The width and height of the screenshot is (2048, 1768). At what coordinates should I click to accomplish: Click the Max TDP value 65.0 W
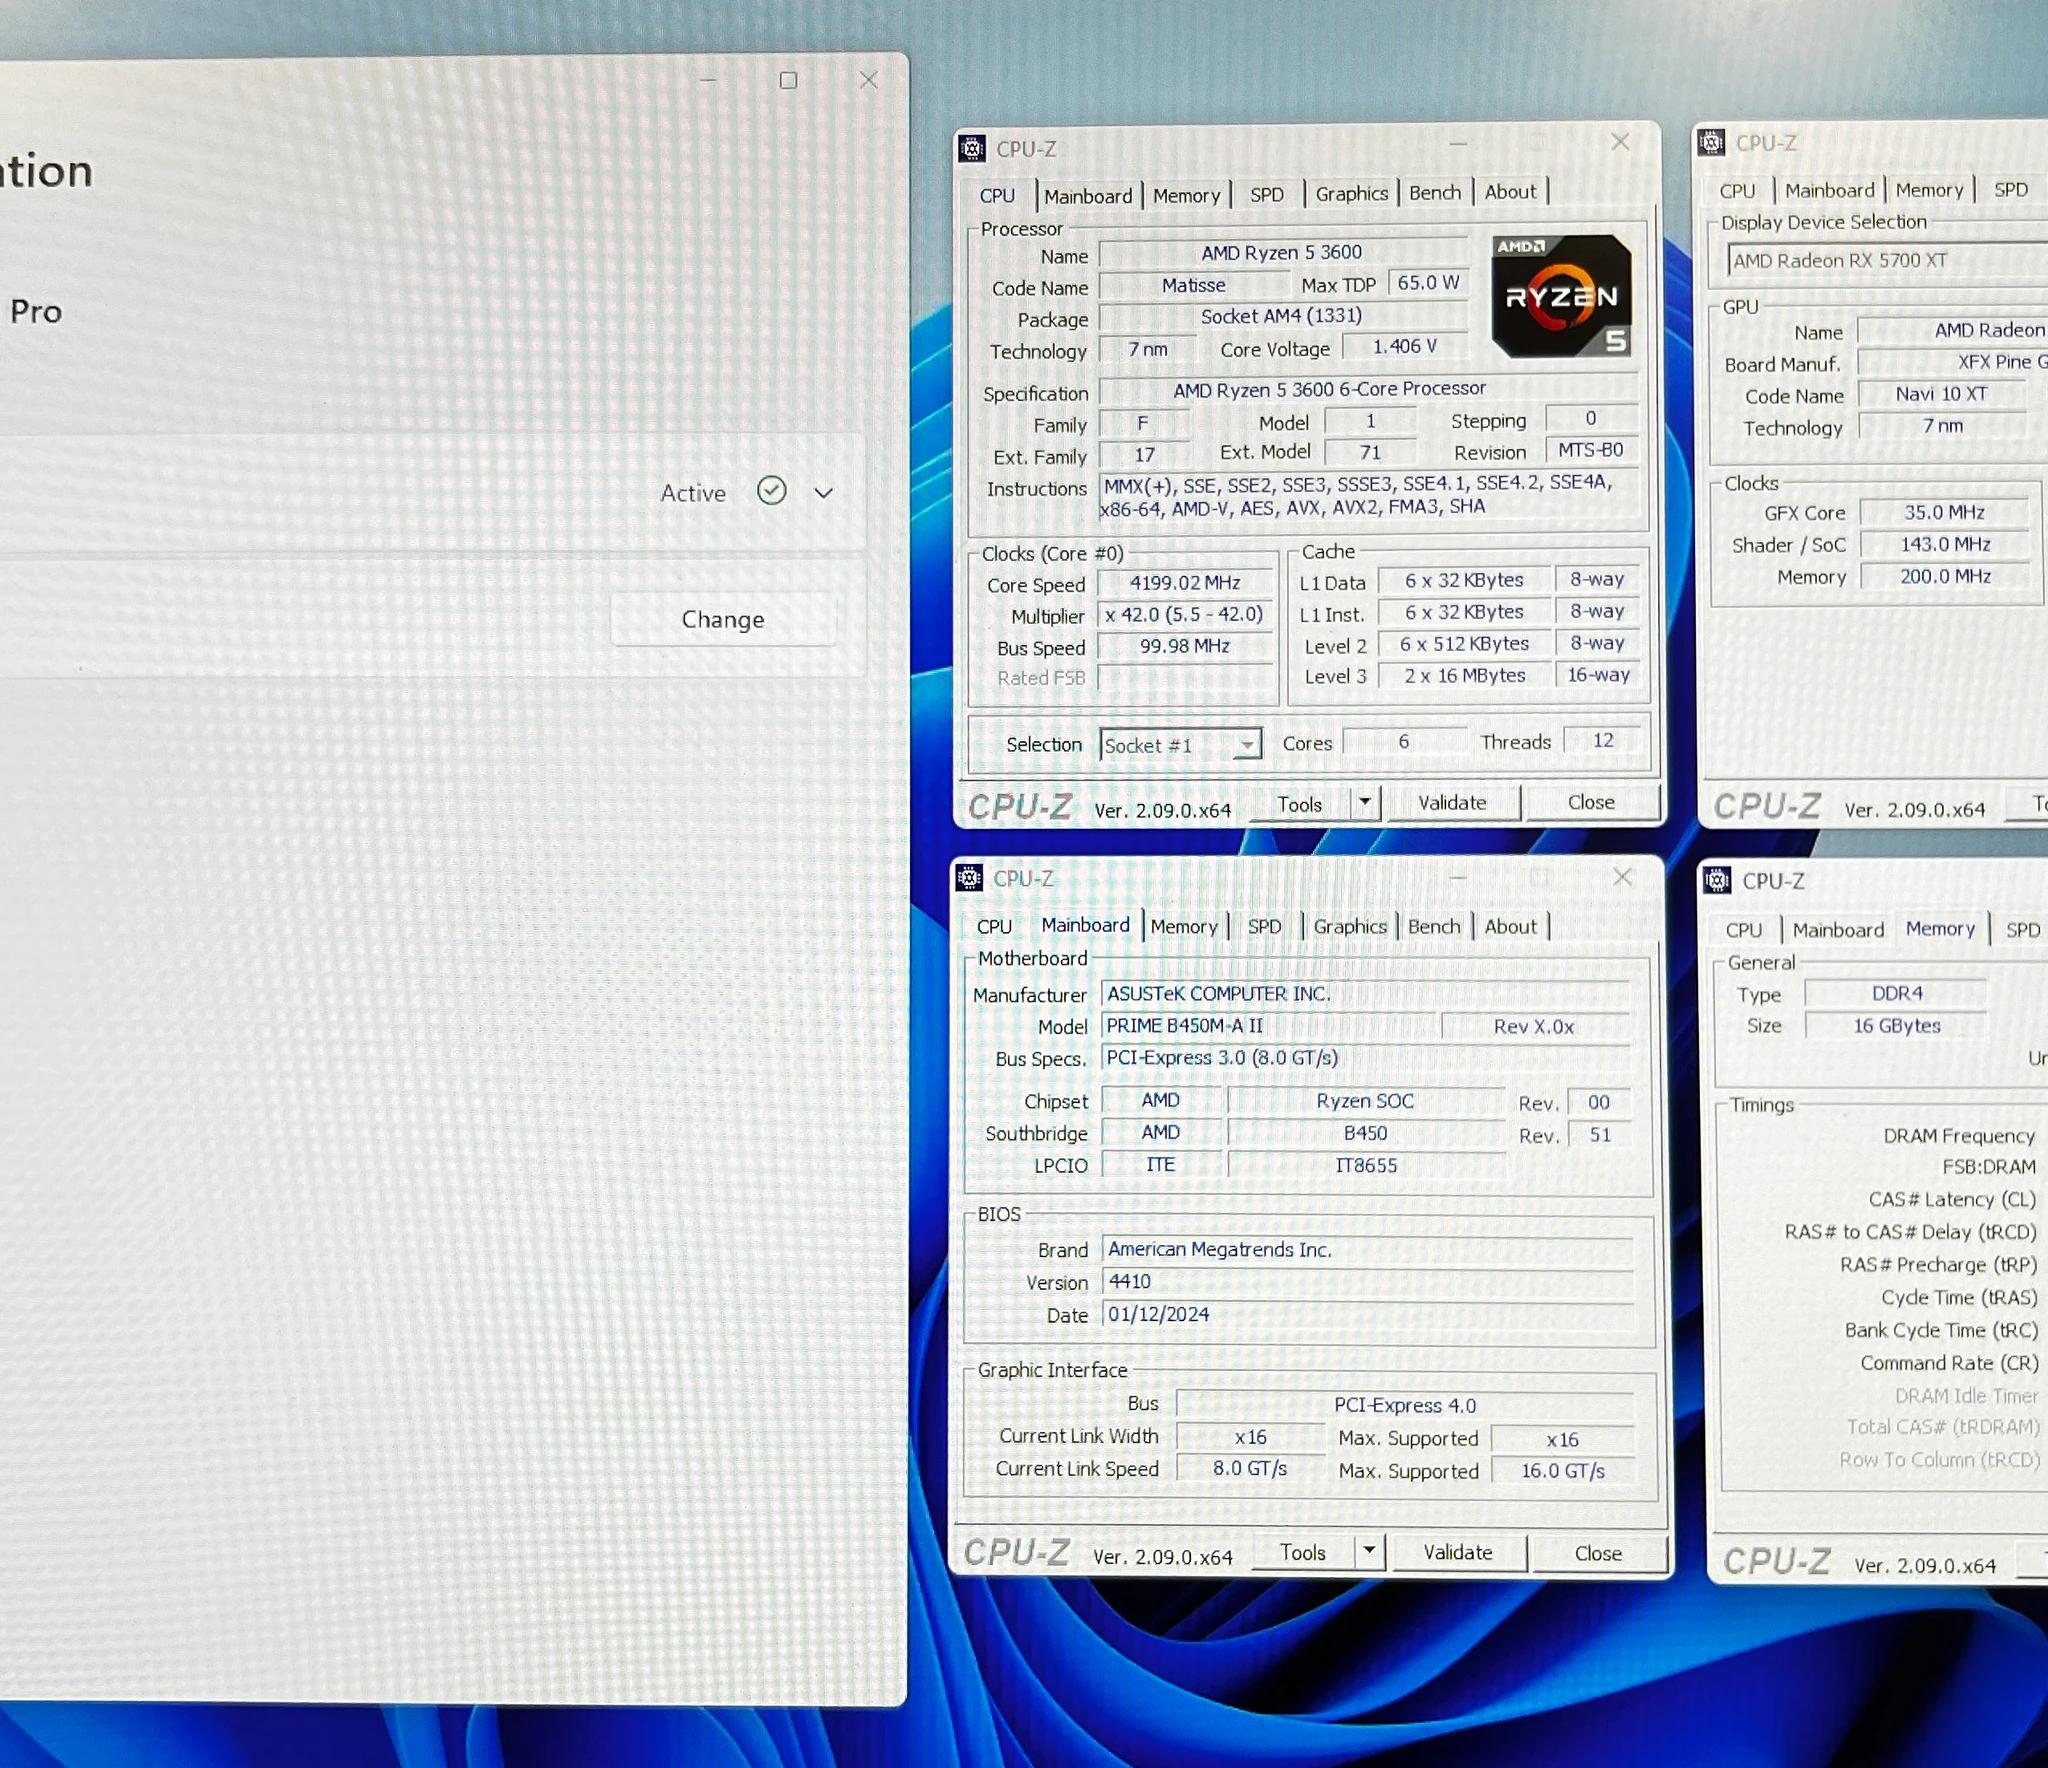(x=1428, y=283)
